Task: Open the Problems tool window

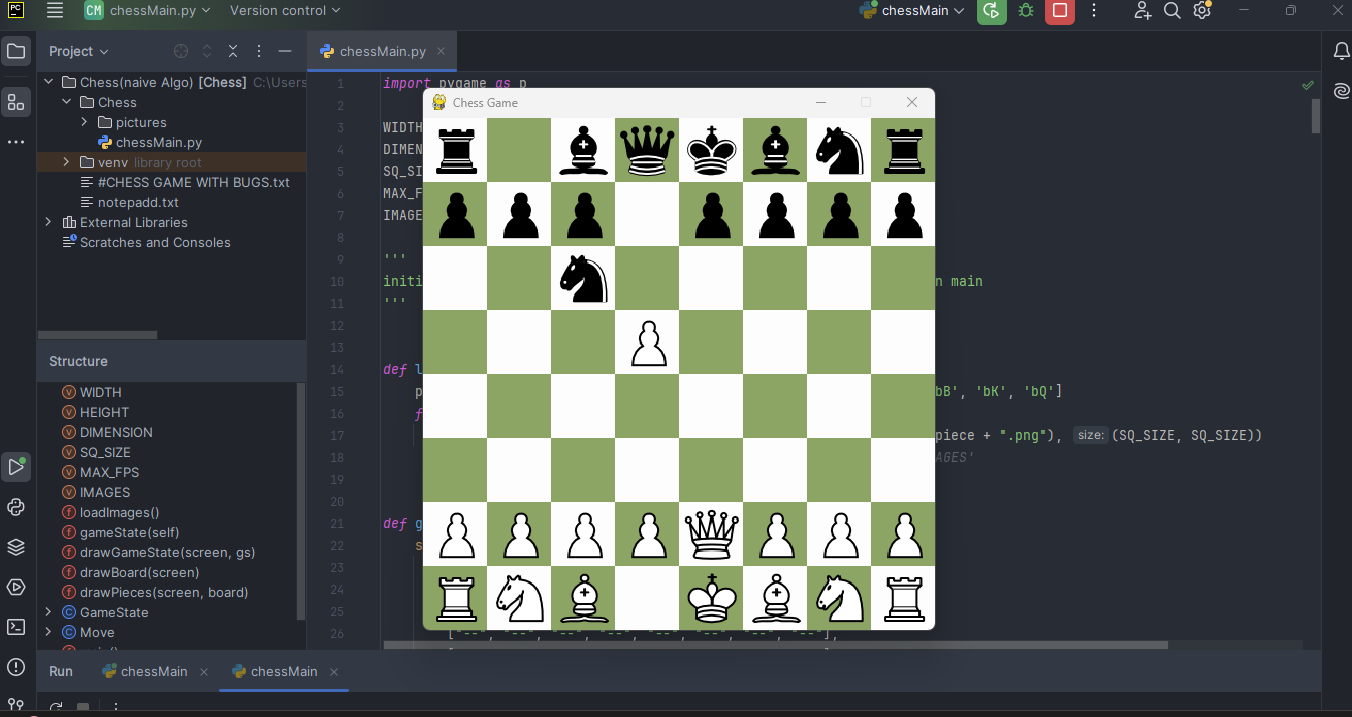Action: [16, 667]
